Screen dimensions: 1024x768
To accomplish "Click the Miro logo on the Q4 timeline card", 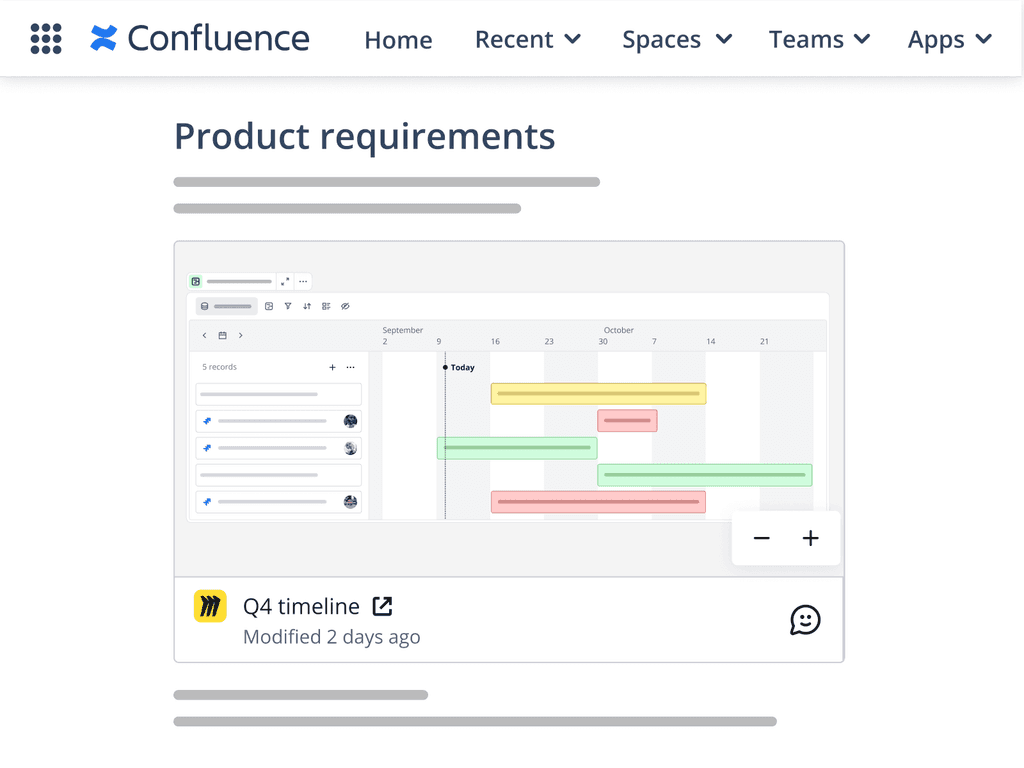I will point(210,606).
